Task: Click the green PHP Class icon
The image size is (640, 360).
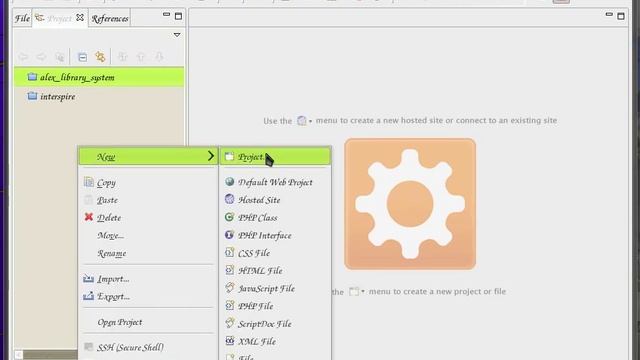Action: 229,217
